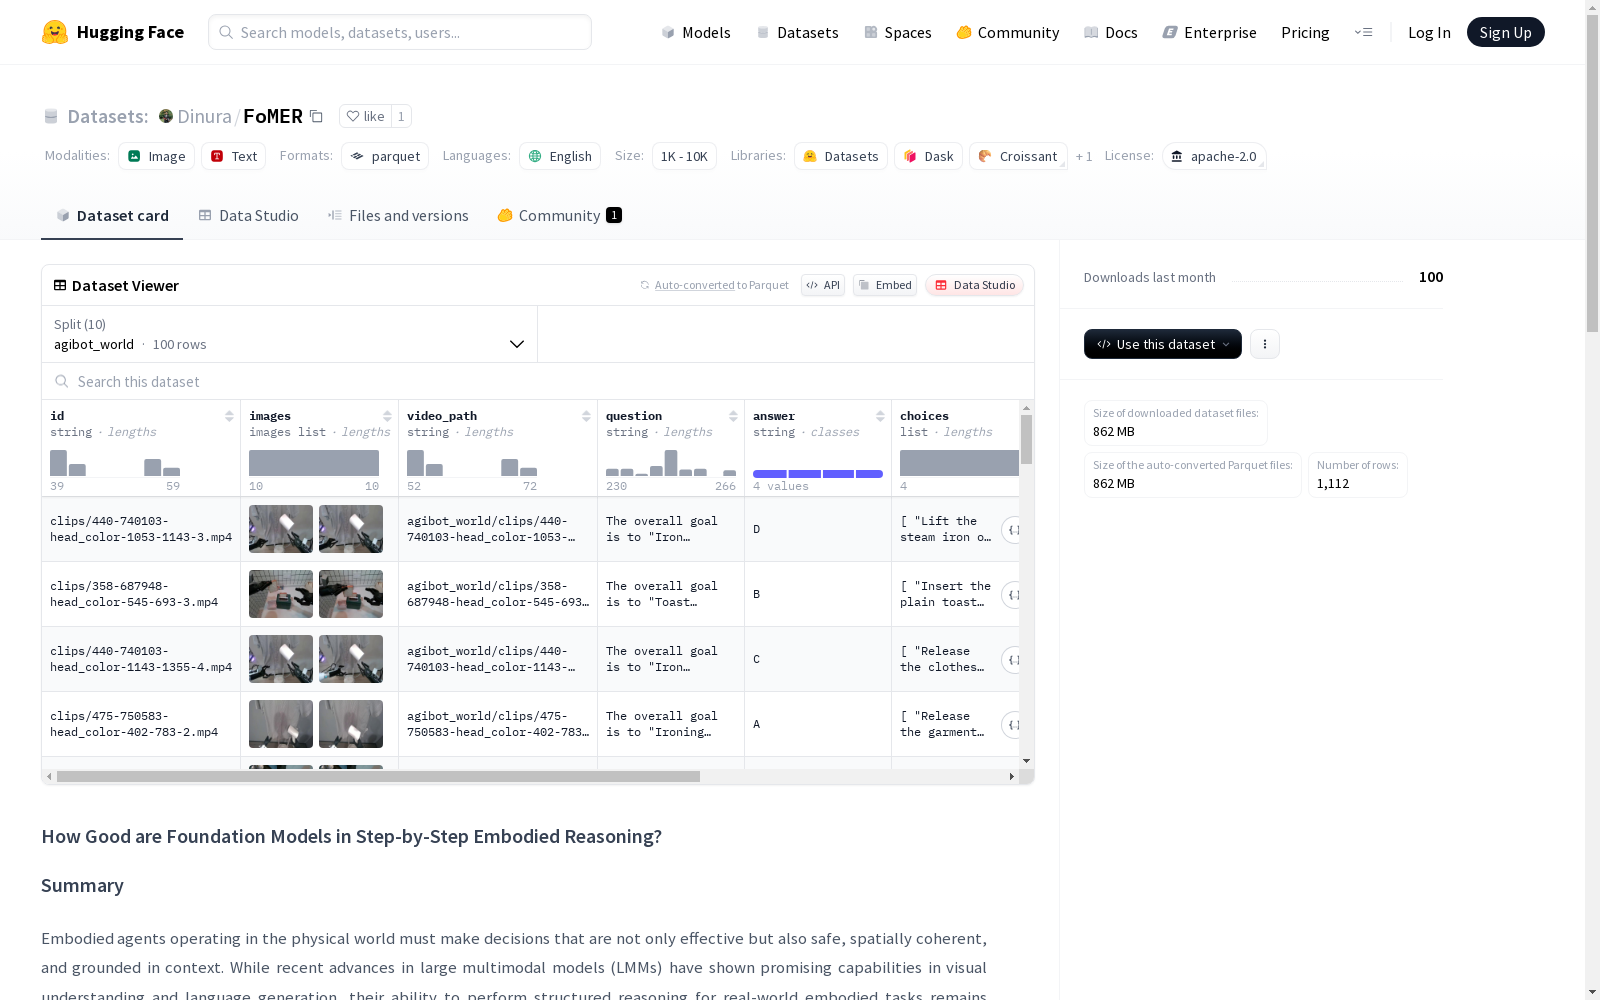
Task: Go to Models in the navigation
Action: 696,32
